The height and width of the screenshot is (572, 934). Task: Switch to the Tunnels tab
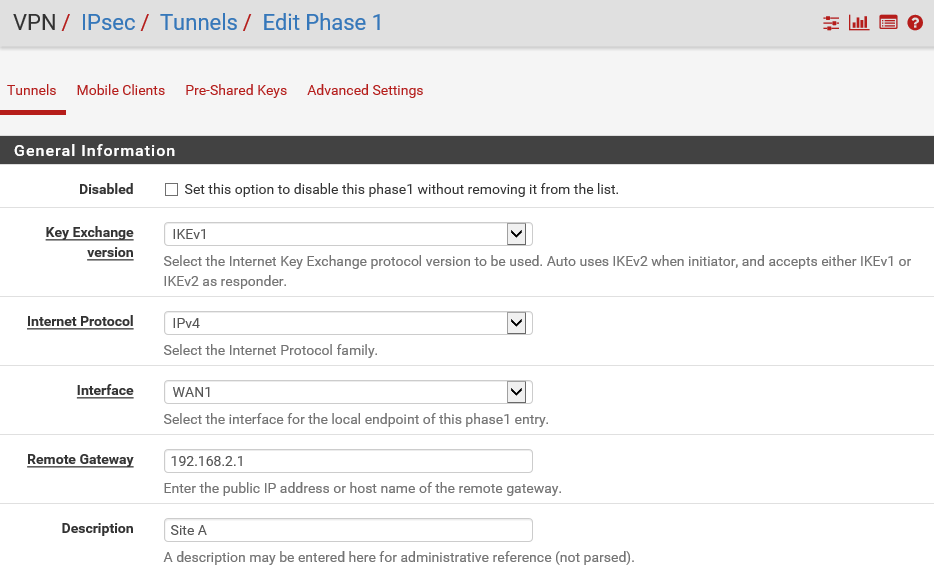[32, 91]
